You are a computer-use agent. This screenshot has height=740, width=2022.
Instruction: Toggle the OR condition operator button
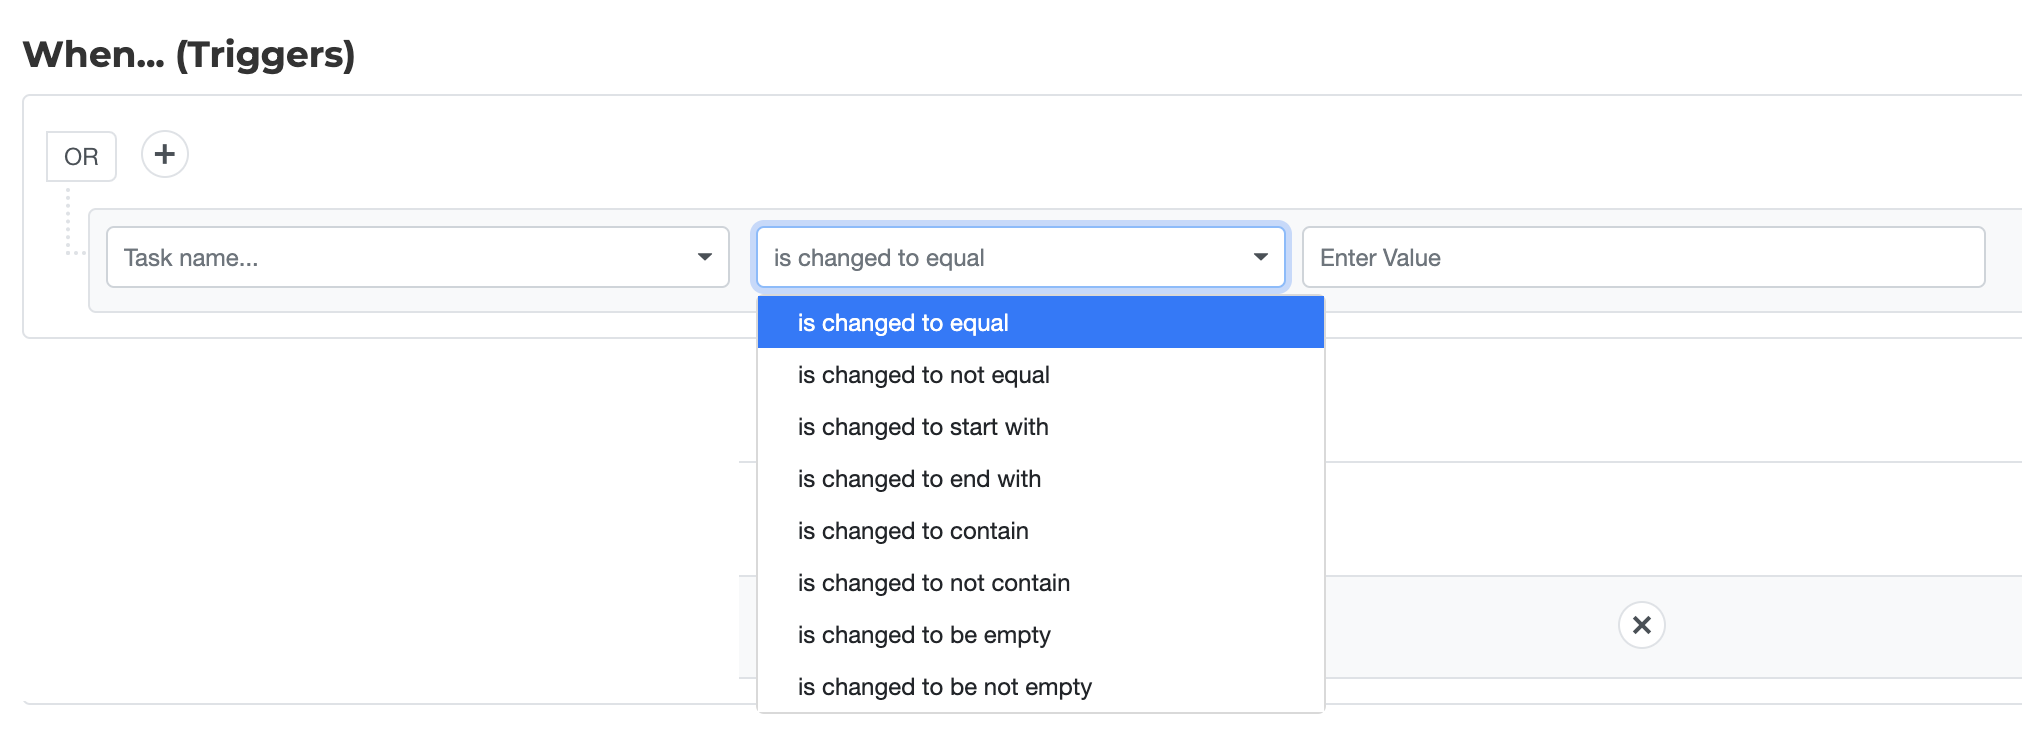[x=81, y=157]
